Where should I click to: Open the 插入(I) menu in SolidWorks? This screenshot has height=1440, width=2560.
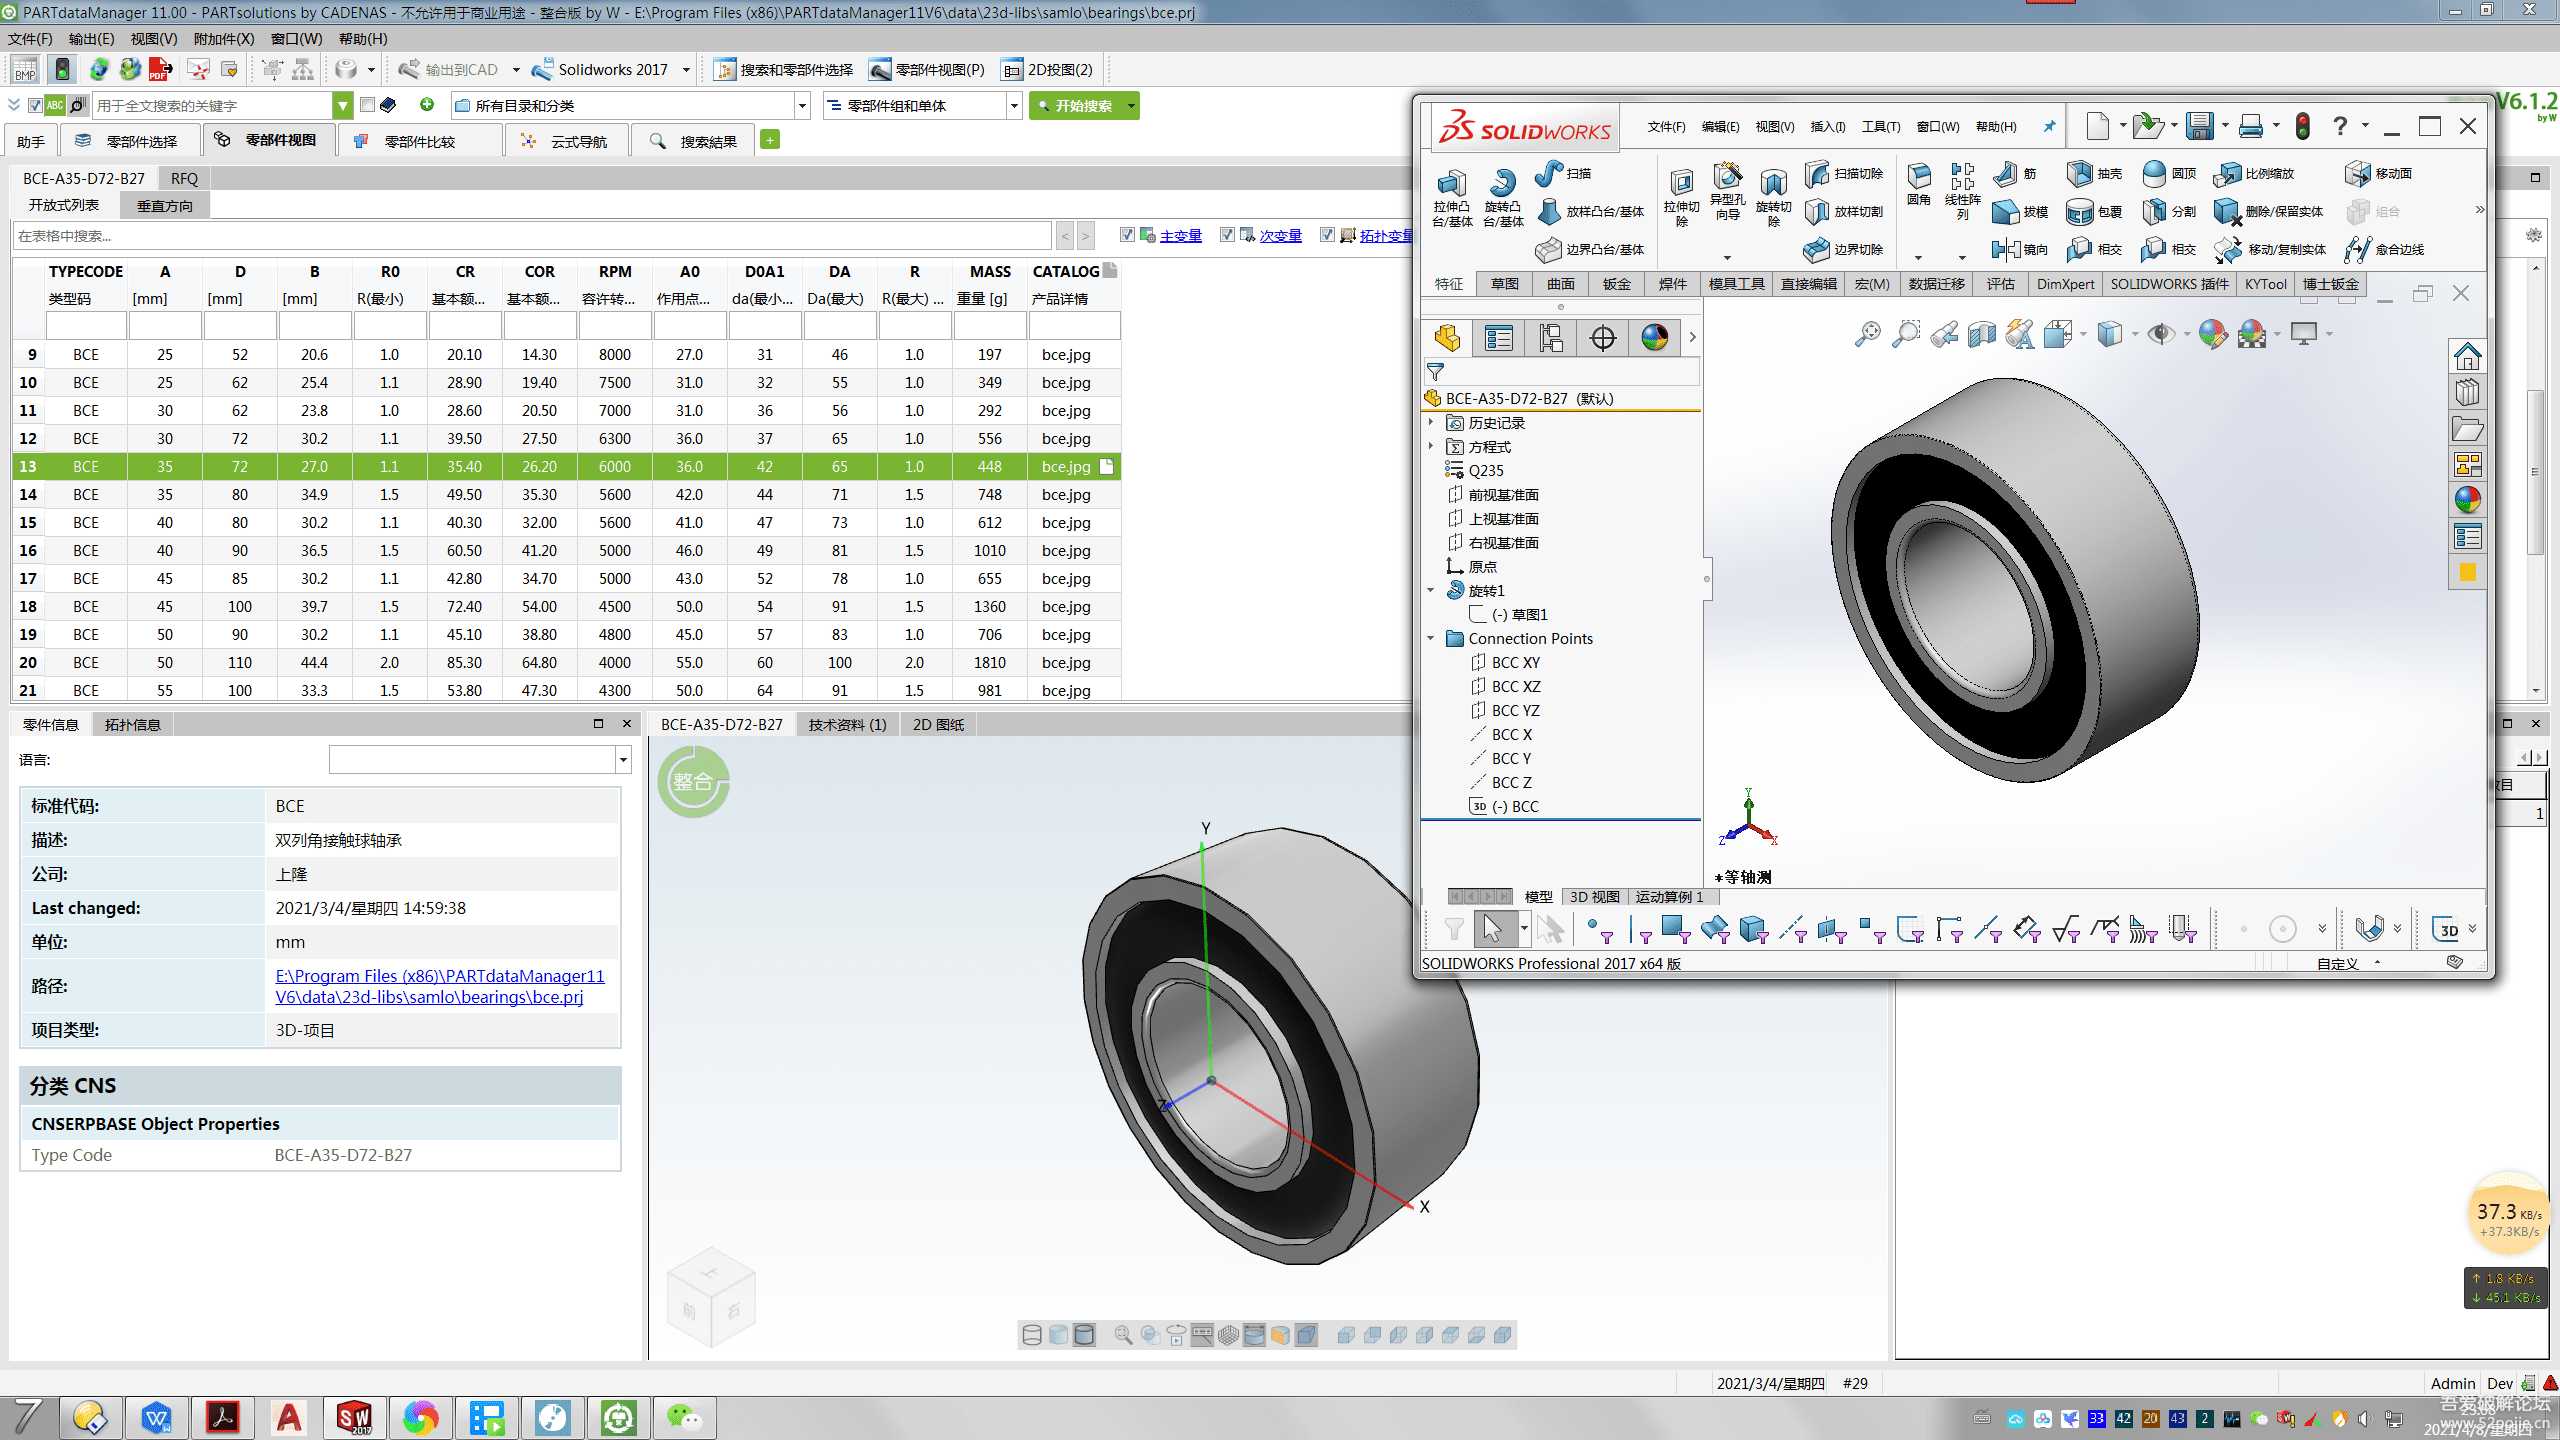tap(1827, 127)
